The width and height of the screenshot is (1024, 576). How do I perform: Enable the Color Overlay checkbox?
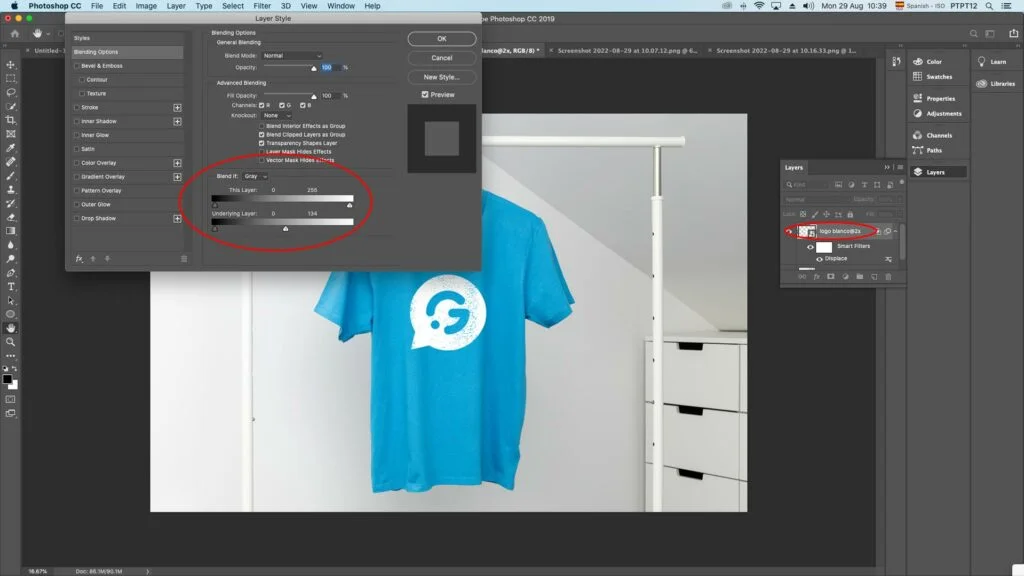[x=77, y=163]
